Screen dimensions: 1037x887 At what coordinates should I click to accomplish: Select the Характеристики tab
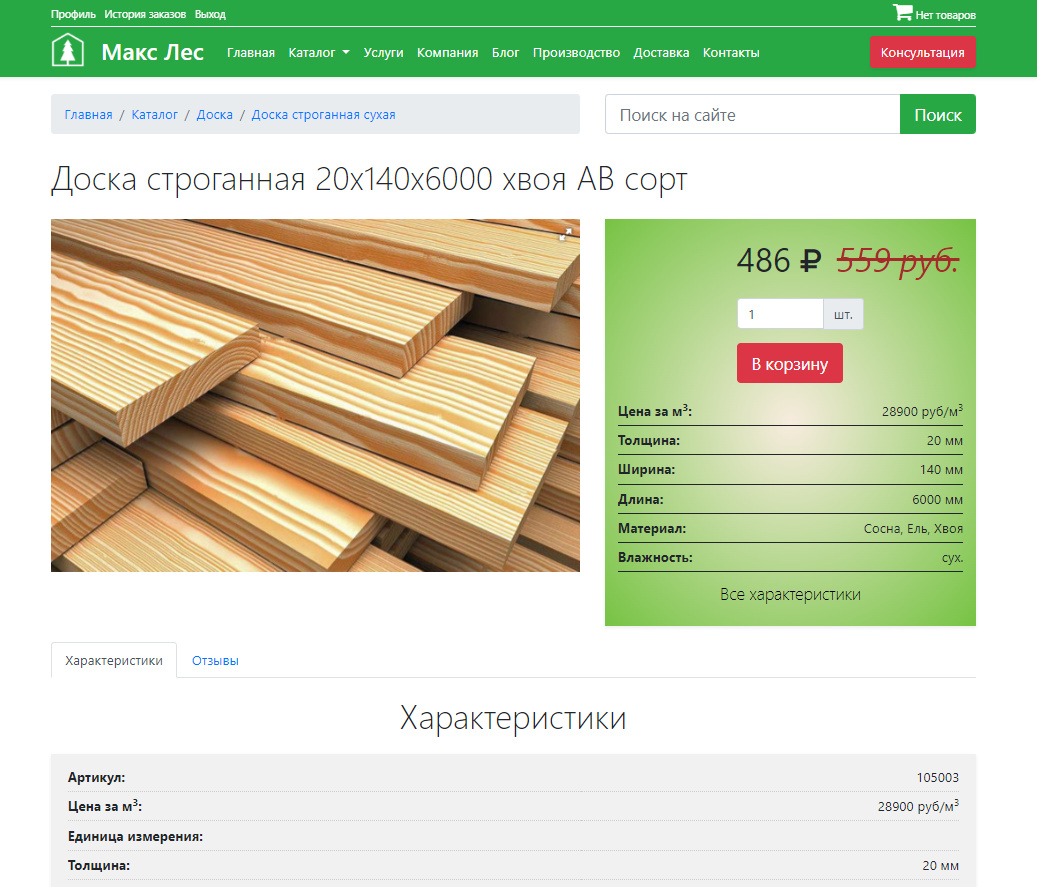(114, 660)
